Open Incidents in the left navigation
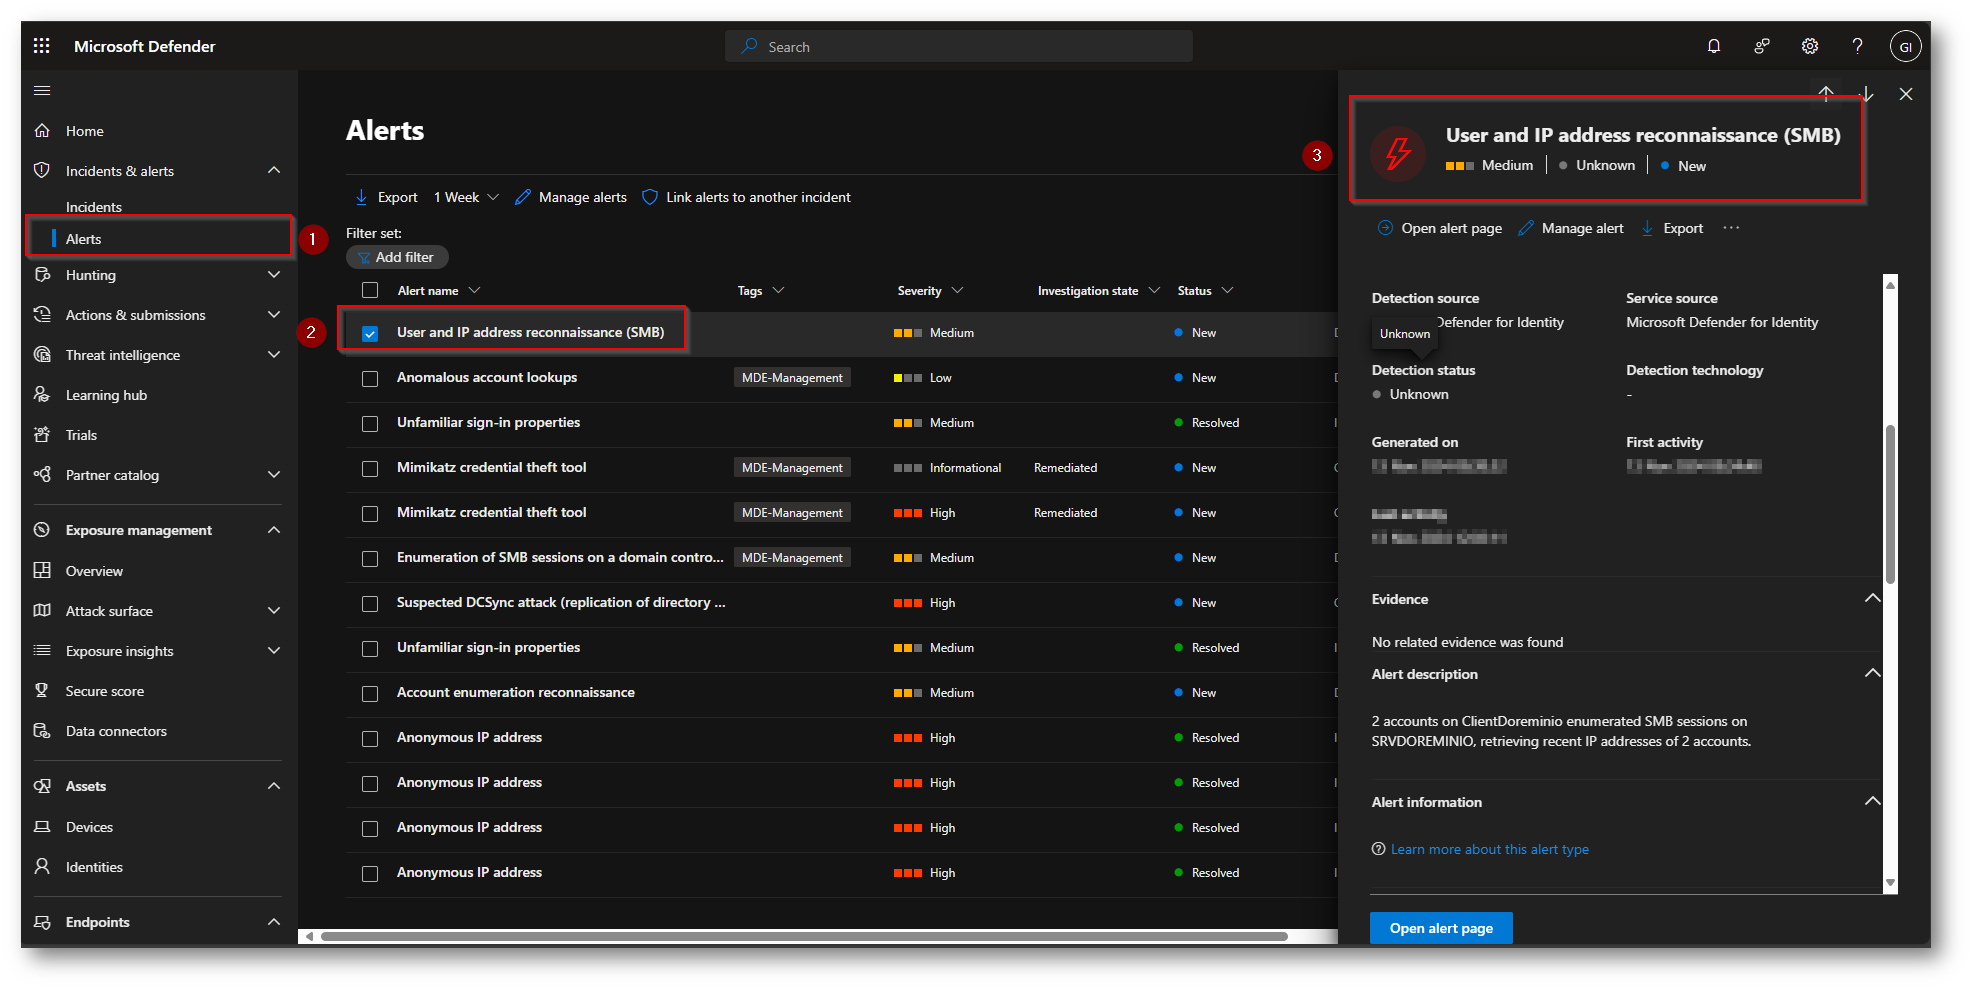 [x=94, y=207]
